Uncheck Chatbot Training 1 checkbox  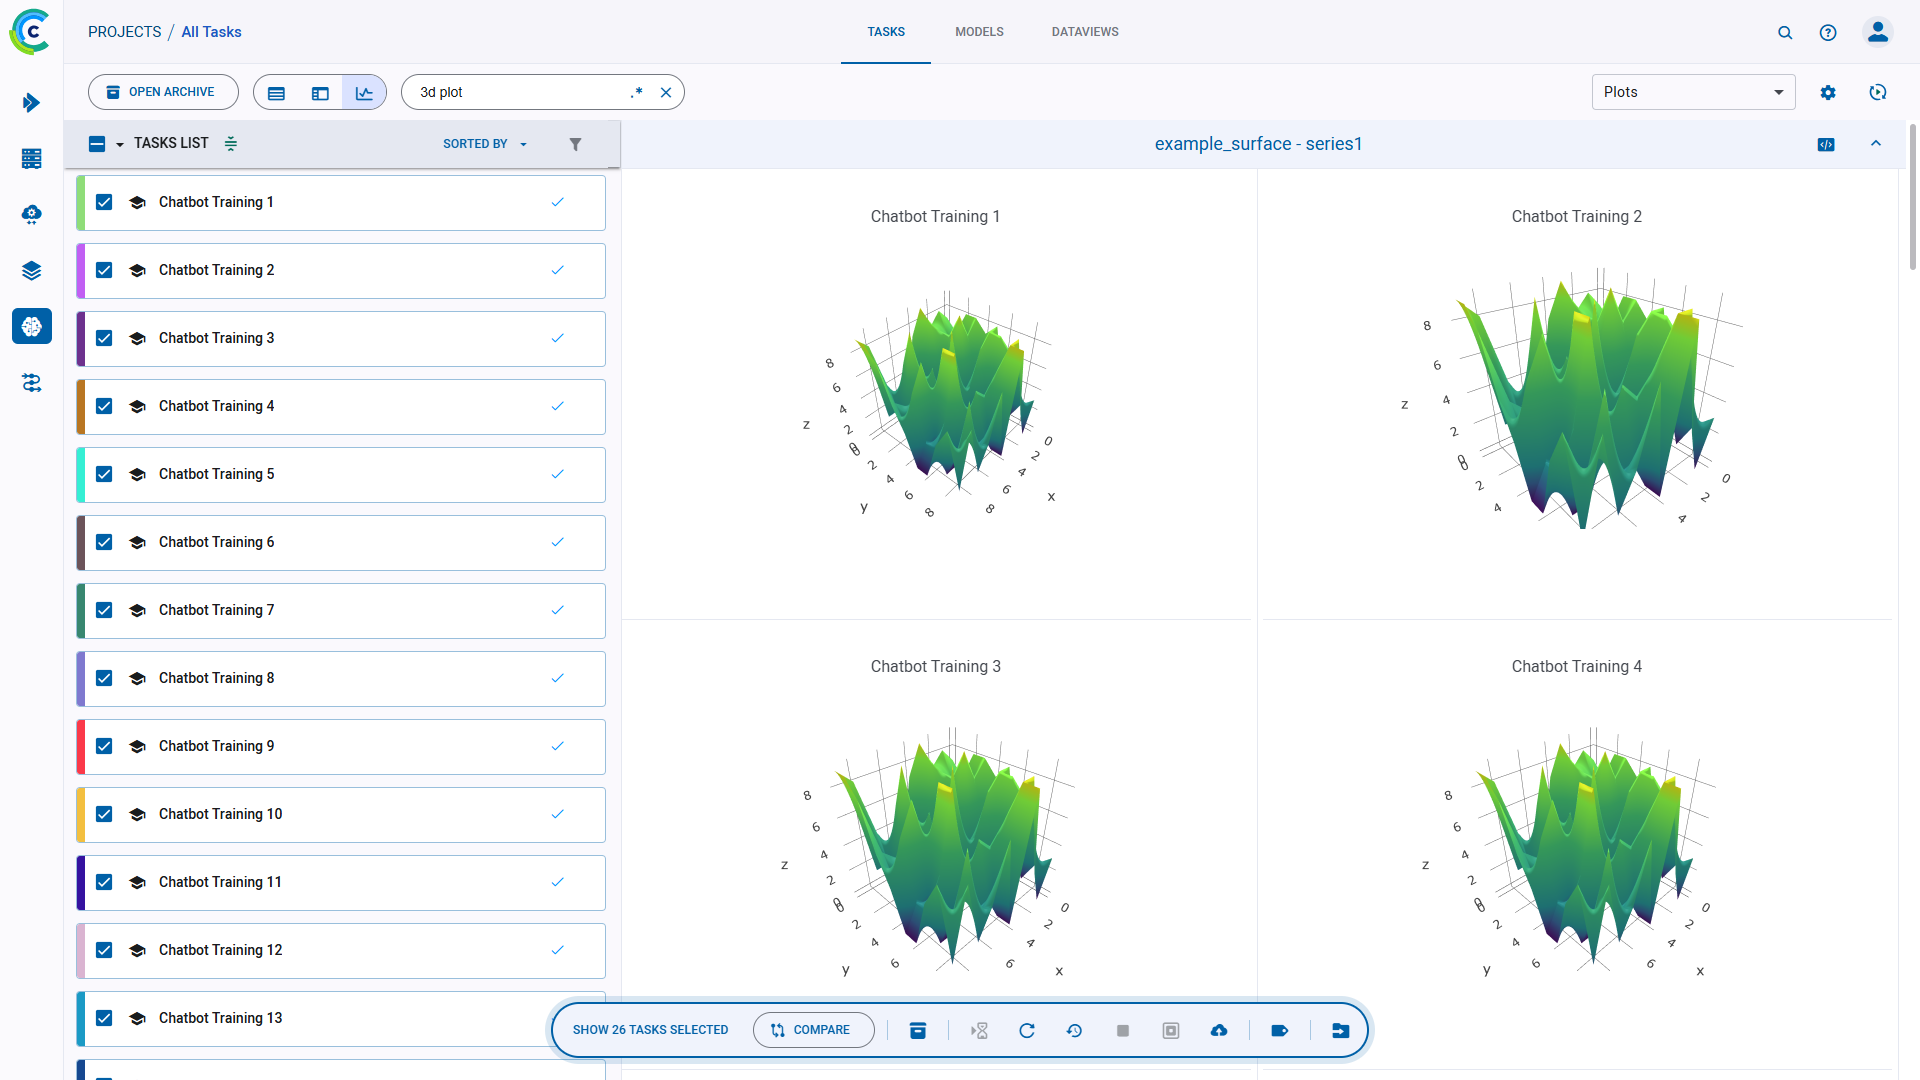pyautogui.click(x=104, y=202)
